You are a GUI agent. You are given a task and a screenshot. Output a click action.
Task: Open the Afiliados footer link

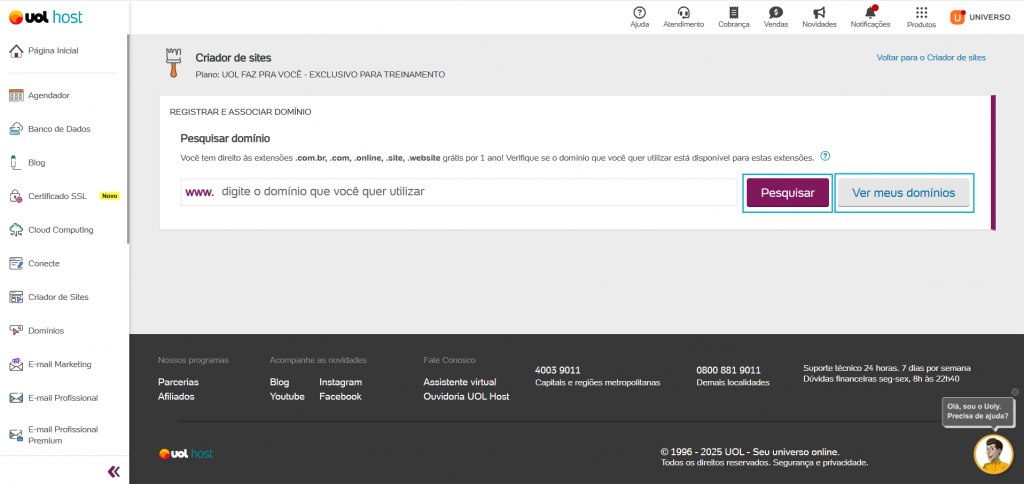176,396
